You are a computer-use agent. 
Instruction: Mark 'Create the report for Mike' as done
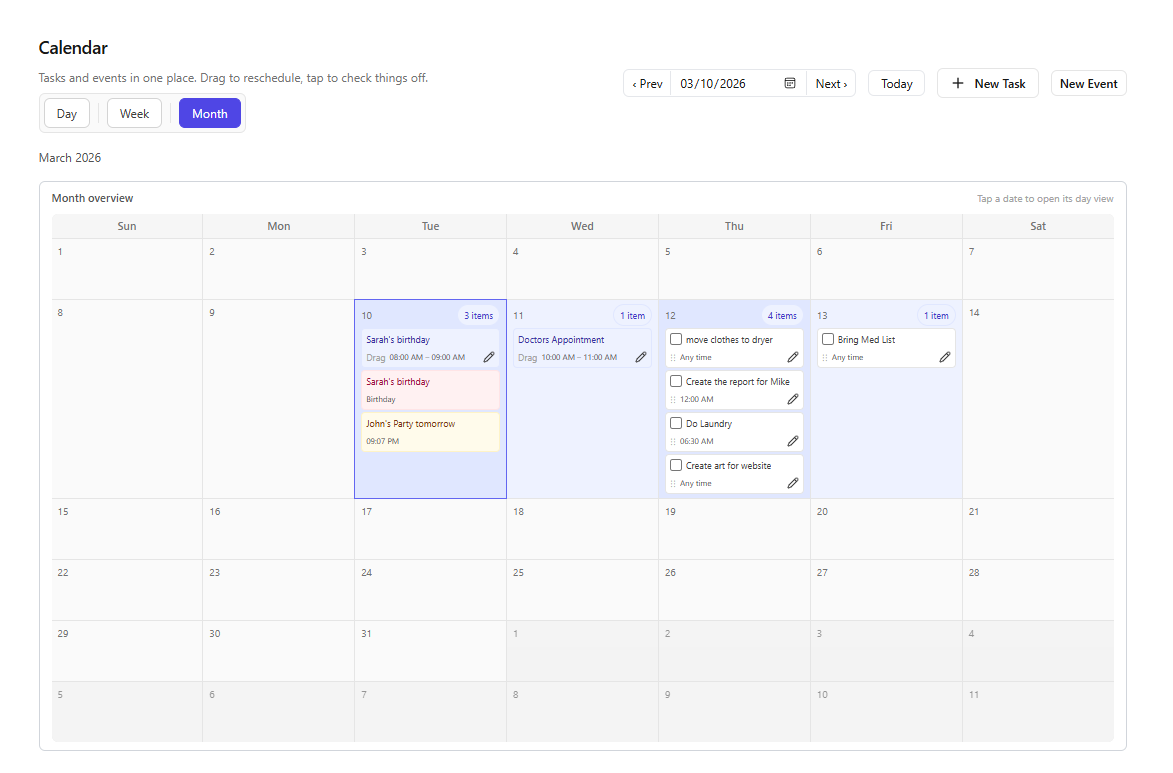click(675, 381)
